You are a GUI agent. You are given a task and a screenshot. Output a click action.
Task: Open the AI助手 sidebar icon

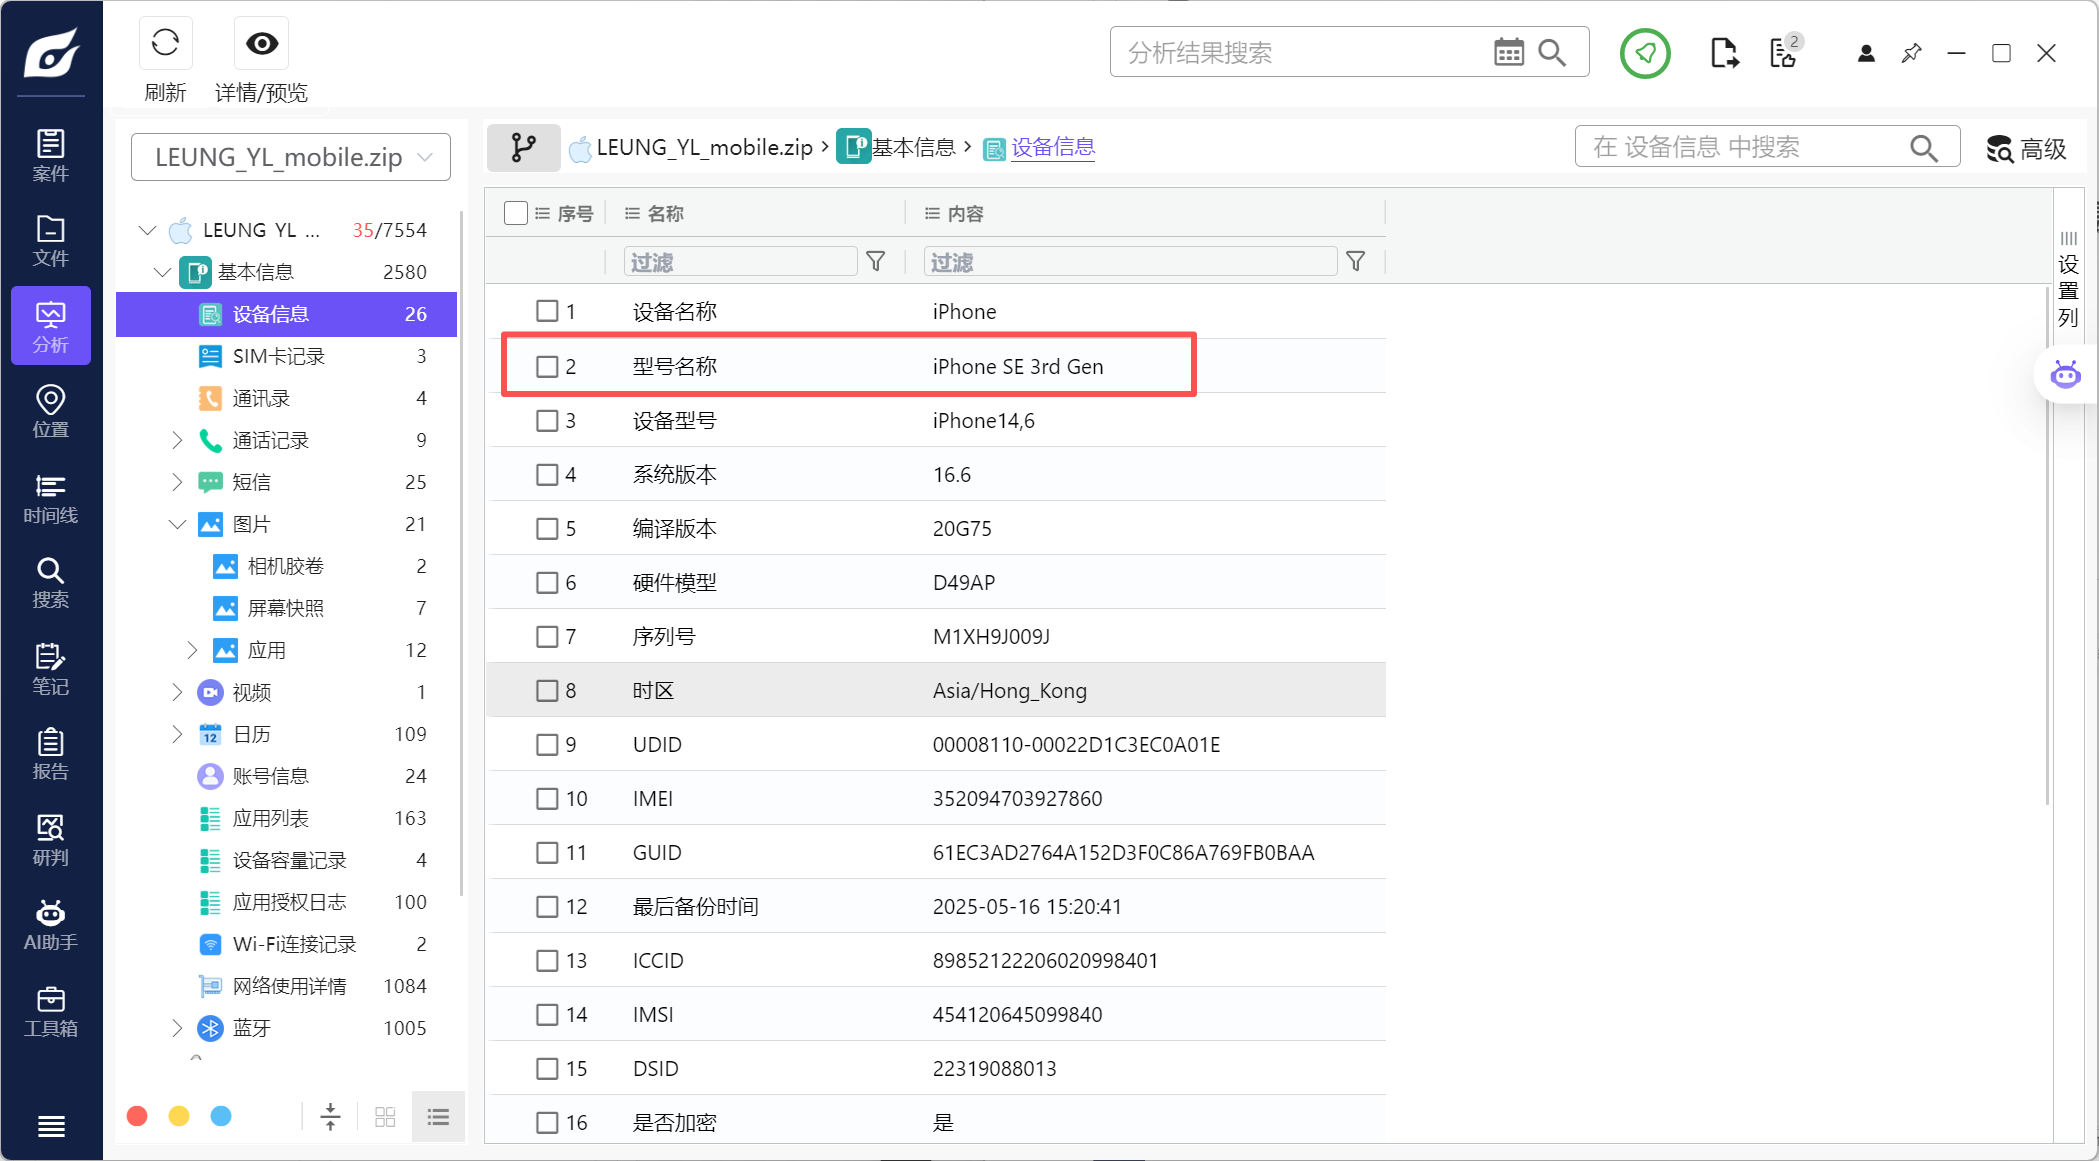click(50, 924)
